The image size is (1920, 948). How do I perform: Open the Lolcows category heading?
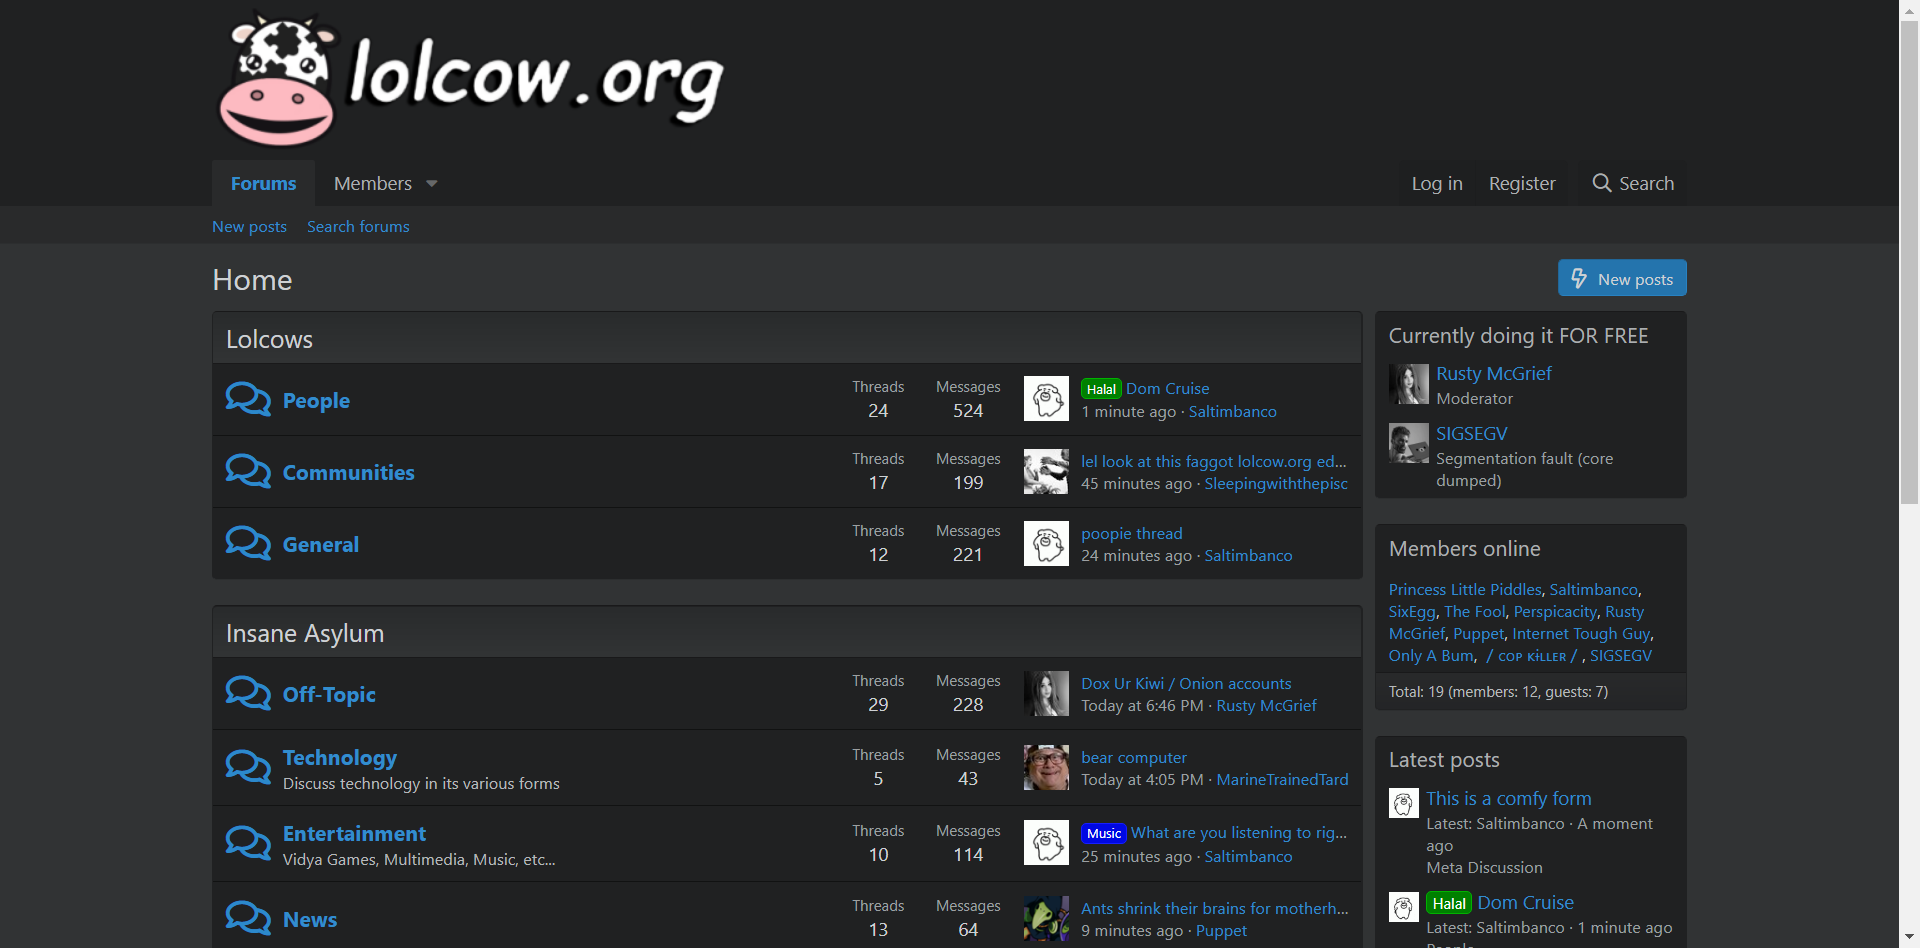click(x=269, y=339)
